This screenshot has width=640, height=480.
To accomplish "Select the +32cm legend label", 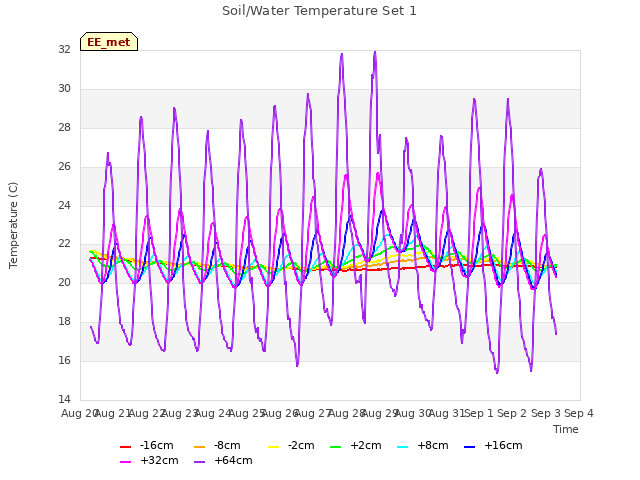I will (159, 460).
